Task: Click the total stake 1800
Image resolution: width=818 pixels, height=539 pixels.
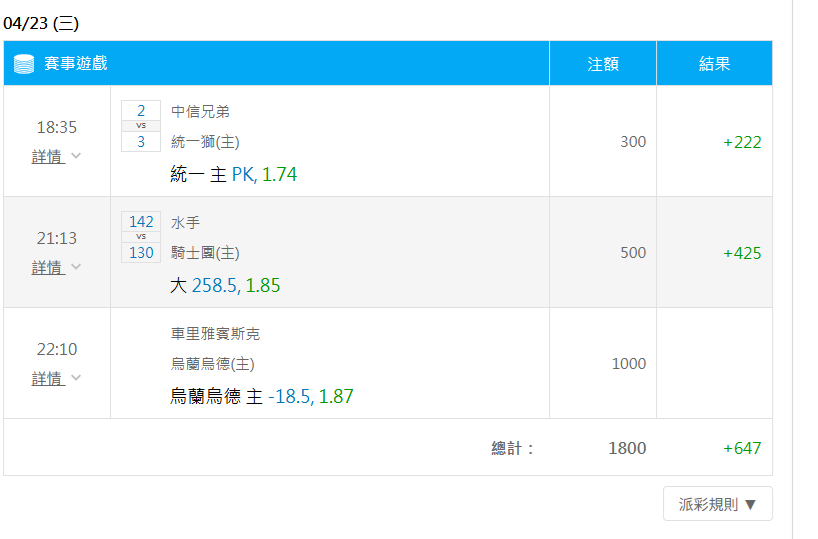Action: point(627,448)
